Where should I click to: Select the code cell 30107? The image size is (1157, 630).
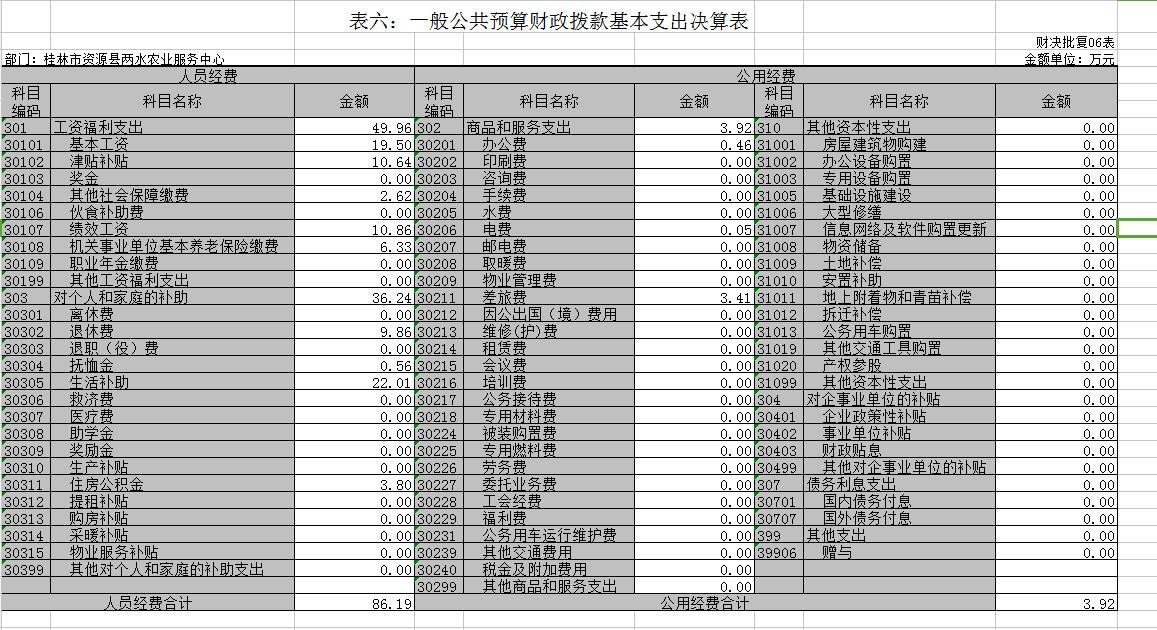tap(24, 230)
